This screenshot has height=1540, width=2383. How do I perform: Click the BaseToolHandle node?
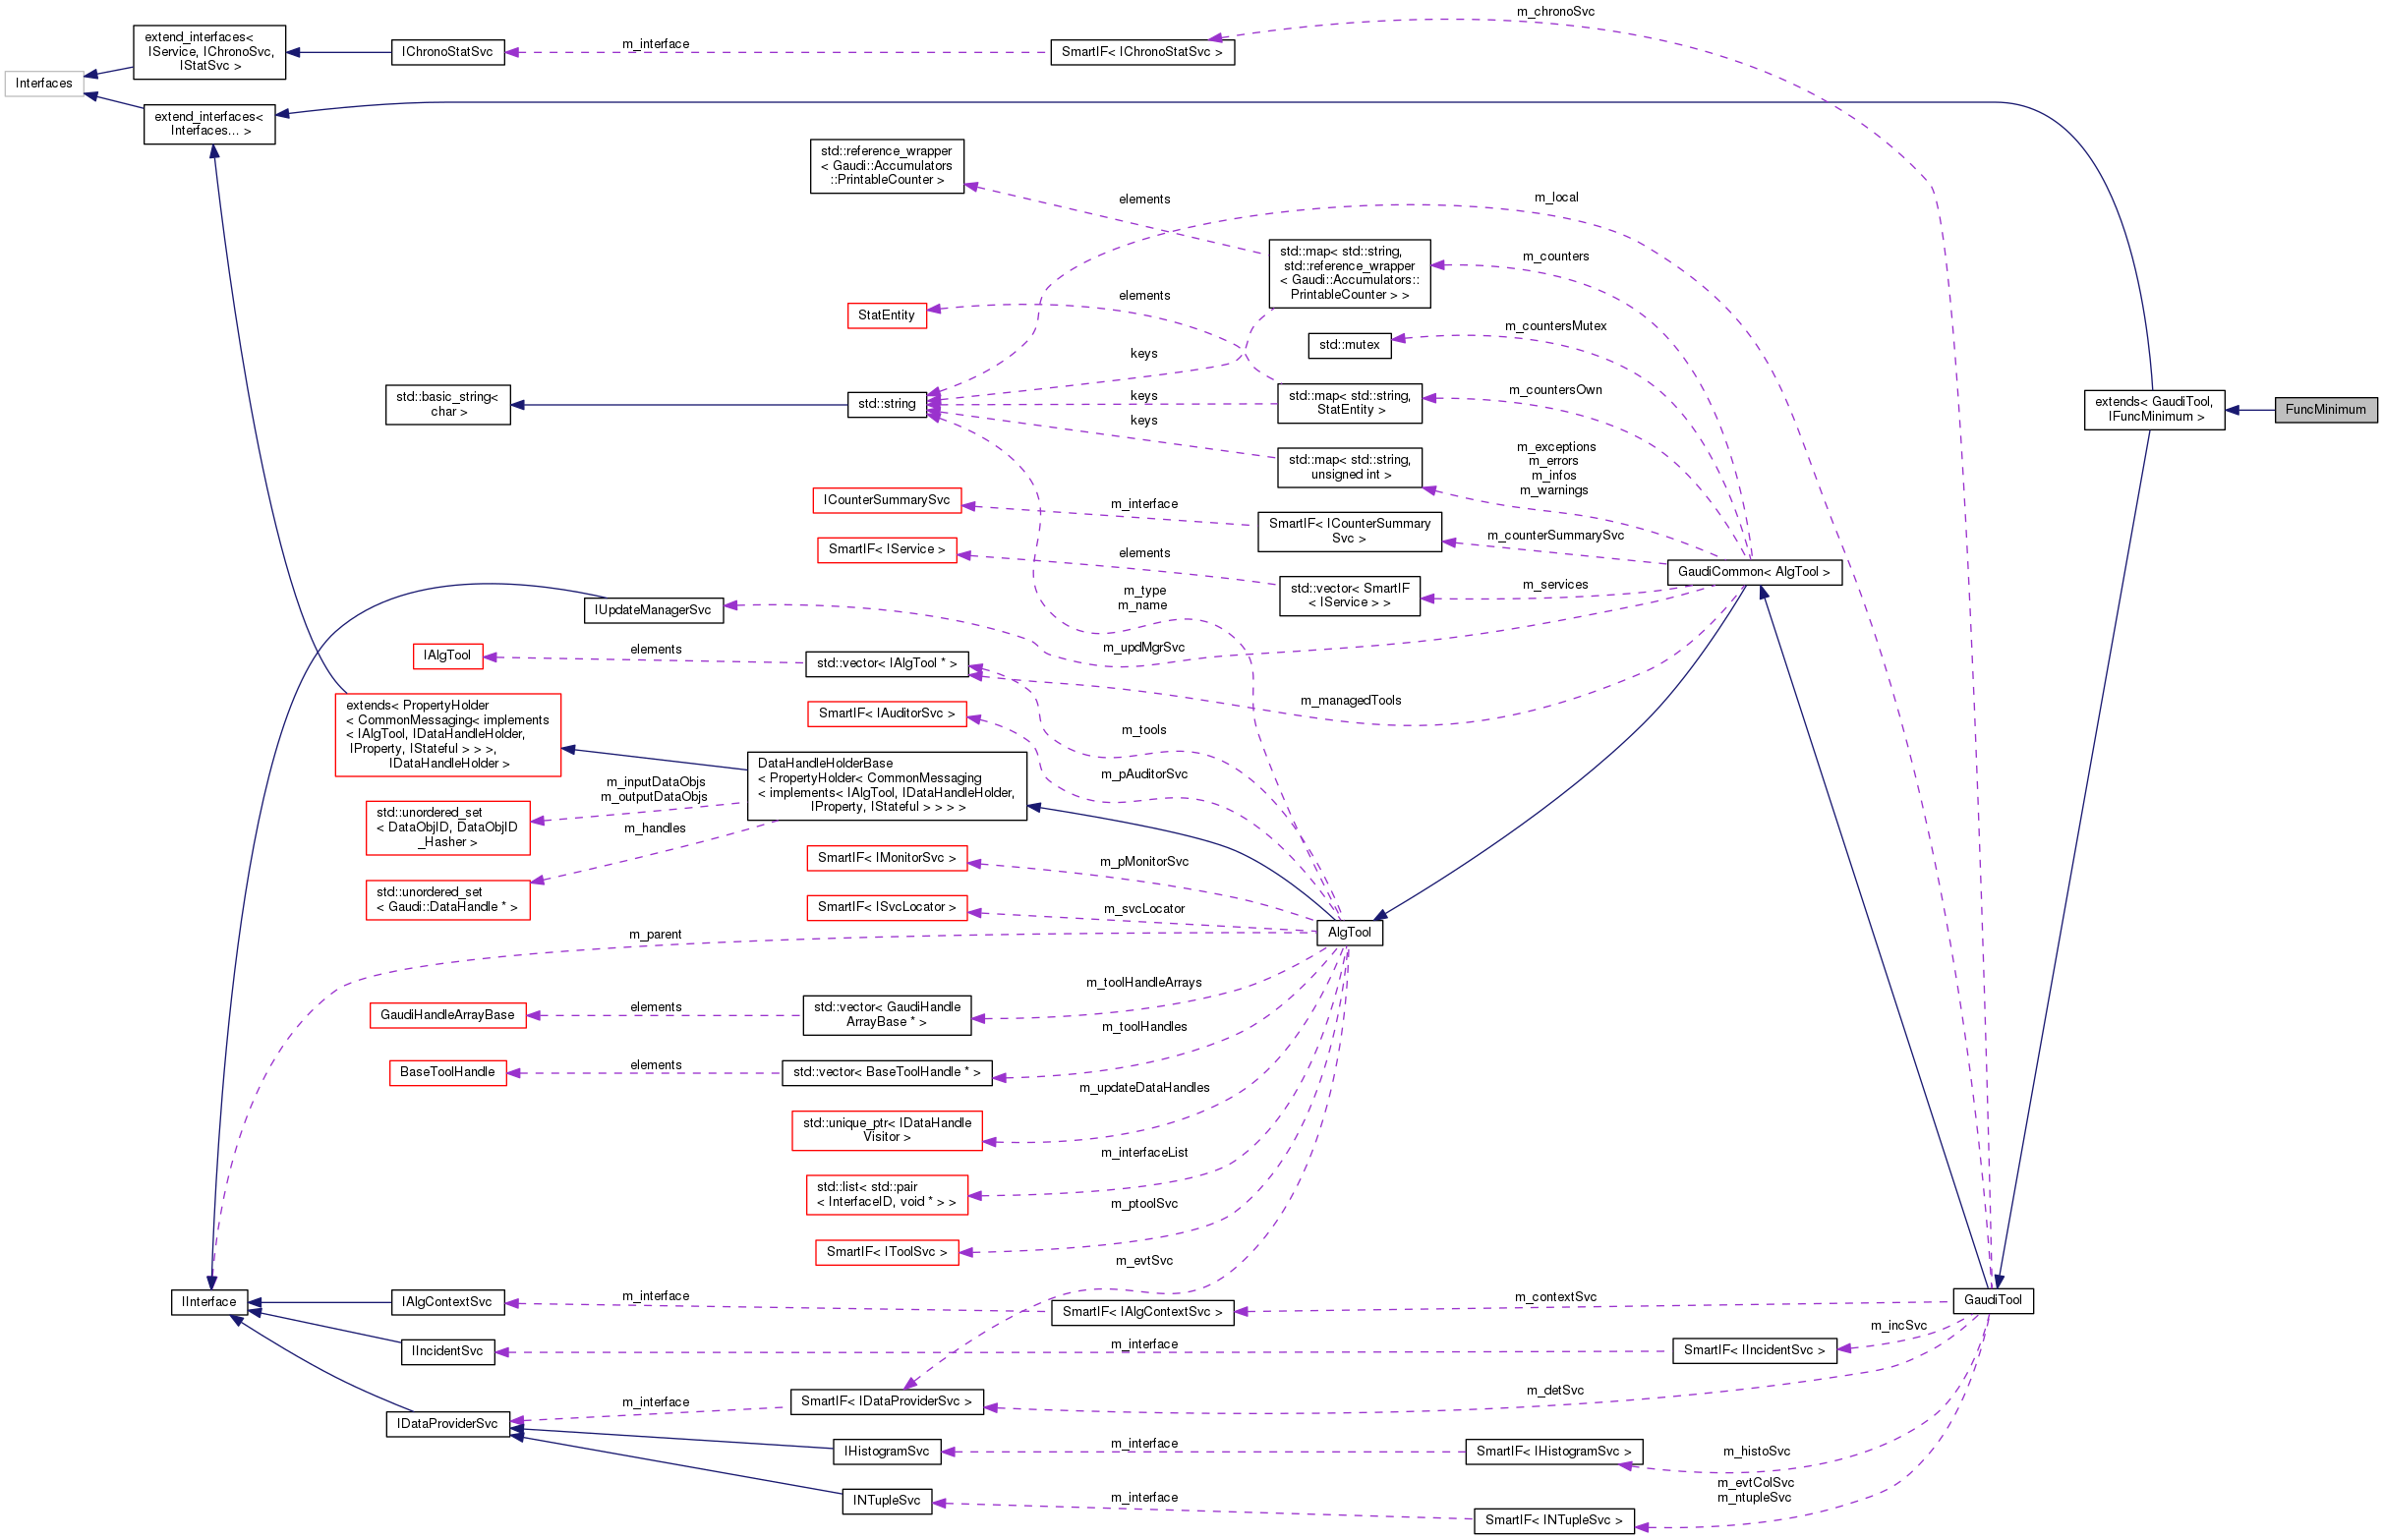(x=447, y=1072)
